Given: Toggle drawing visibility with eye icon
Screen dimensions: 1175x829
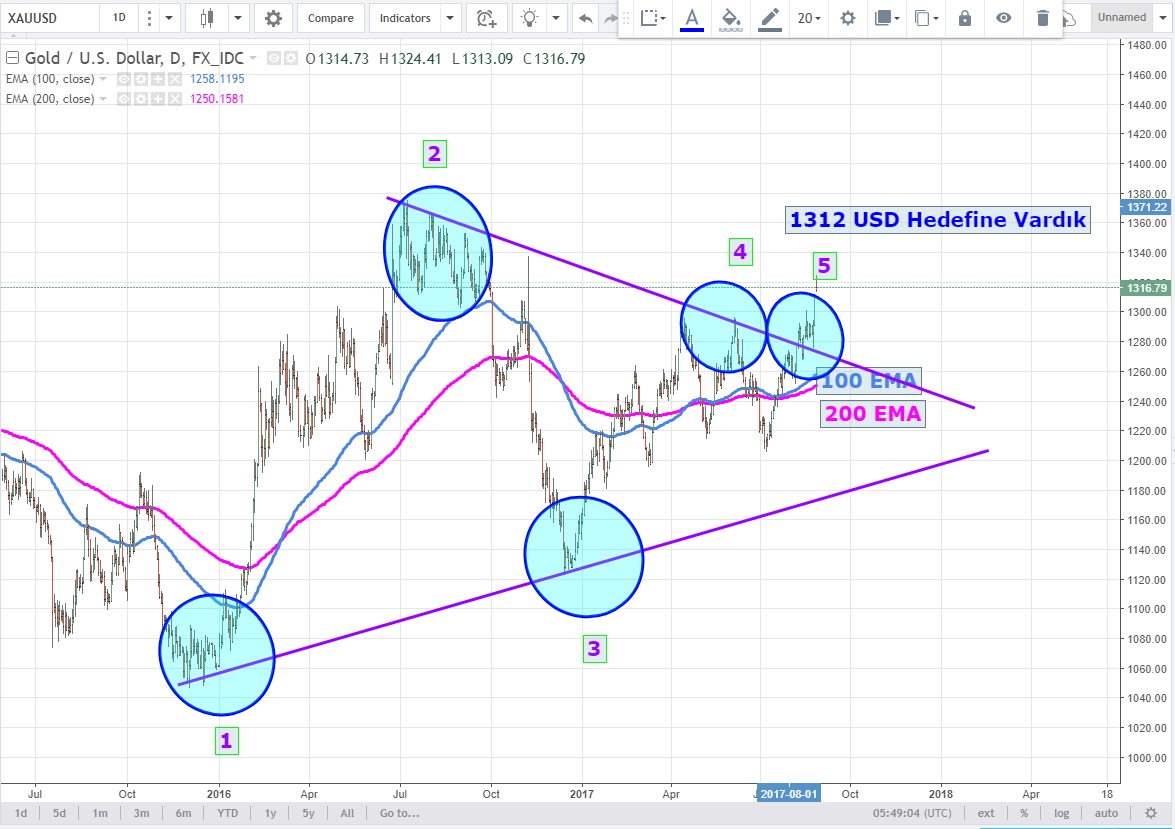Looking at the screenshot, I should point(1003,18).
